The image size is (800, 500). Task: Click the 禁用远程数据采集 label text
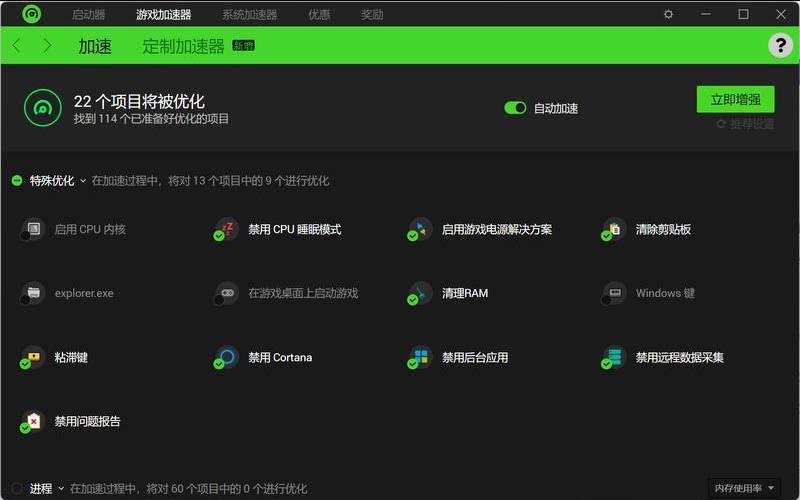pos(680,357)
